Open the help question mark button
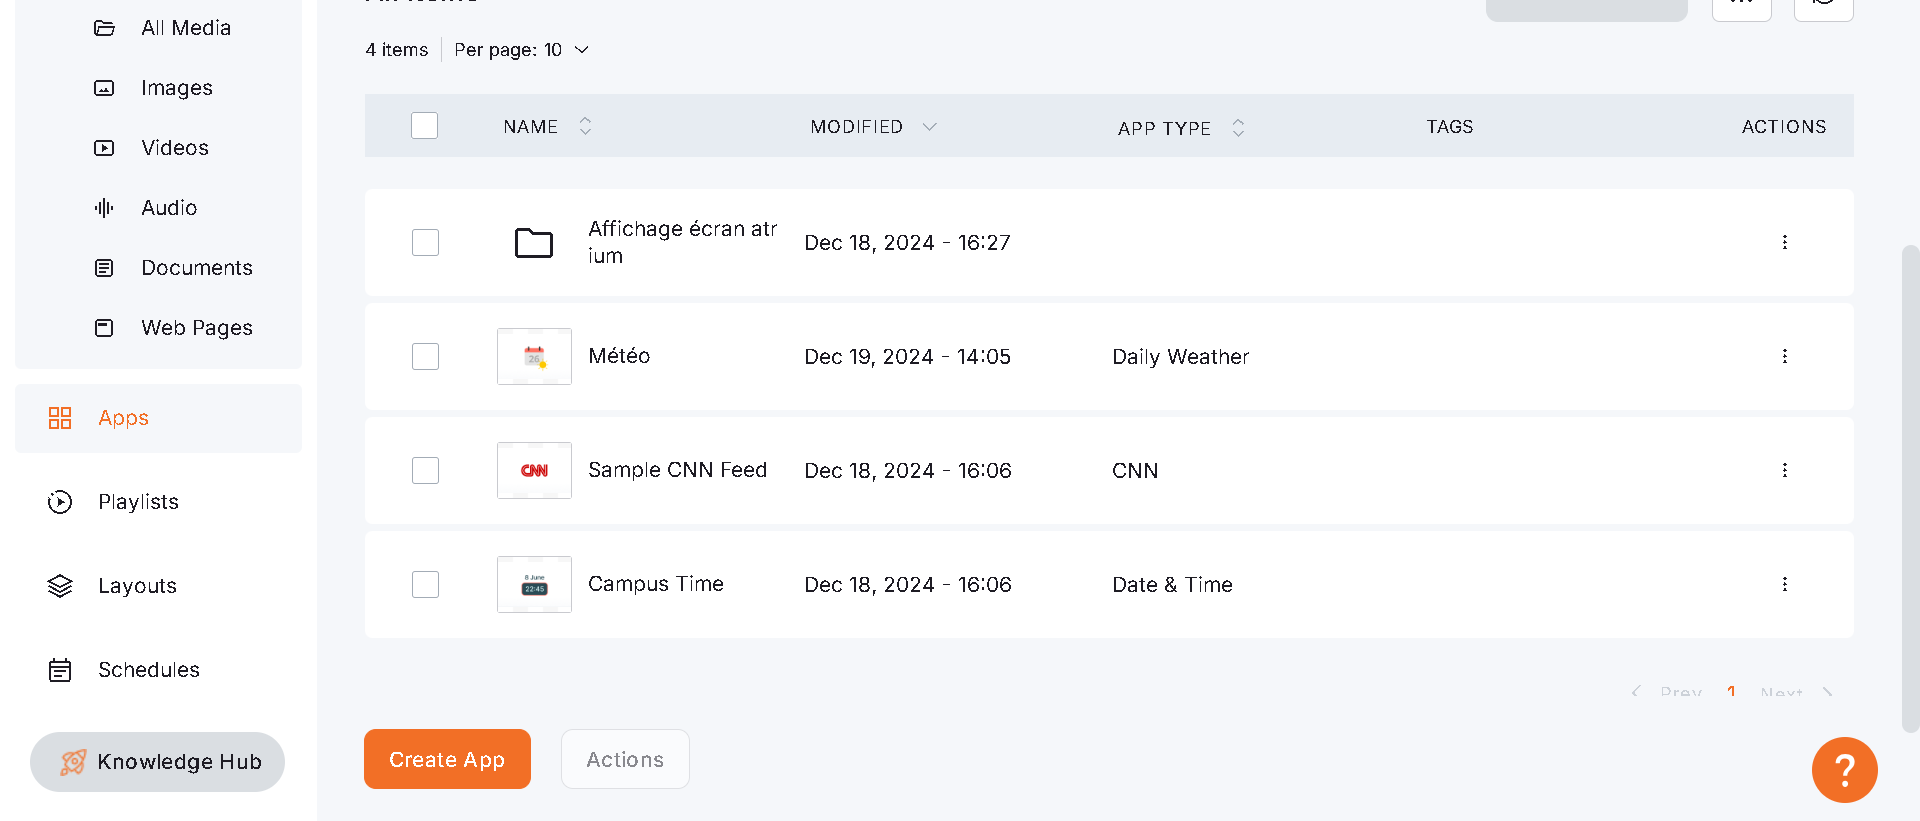This screenshot has width=1920, height=821. (1844, 769)
